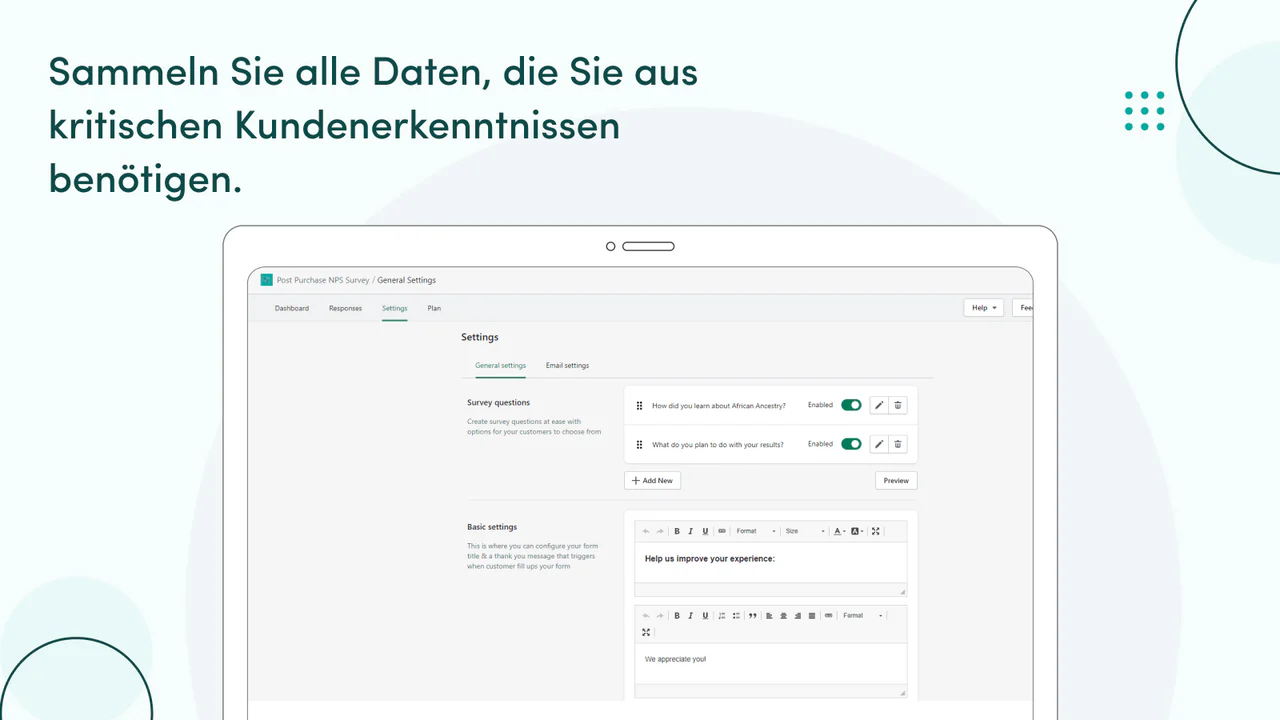
Task: Apply italic in the form title editor
Action: tap(691, 531)
